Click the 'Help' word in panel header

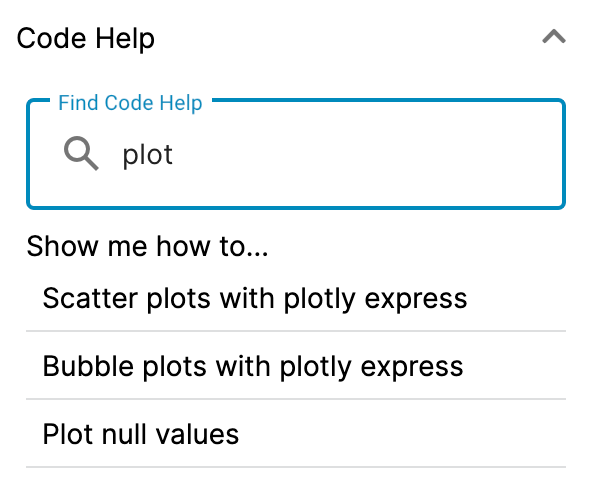[125, 38]
